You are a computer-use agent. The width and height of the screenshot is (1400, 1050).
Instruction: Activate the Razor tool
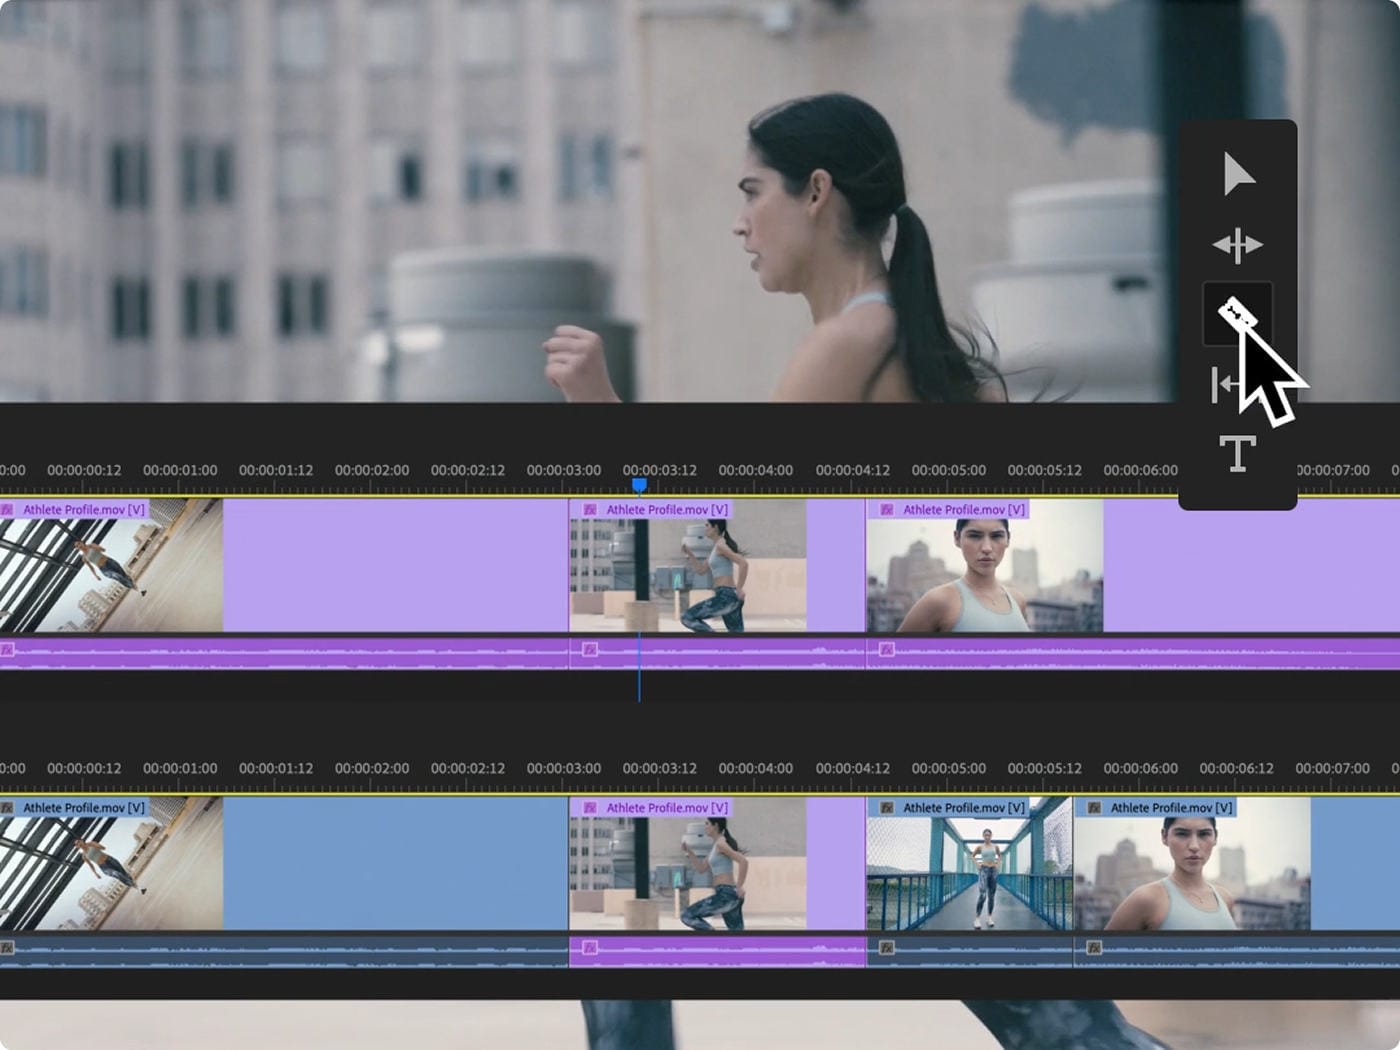pos(1237,312)
